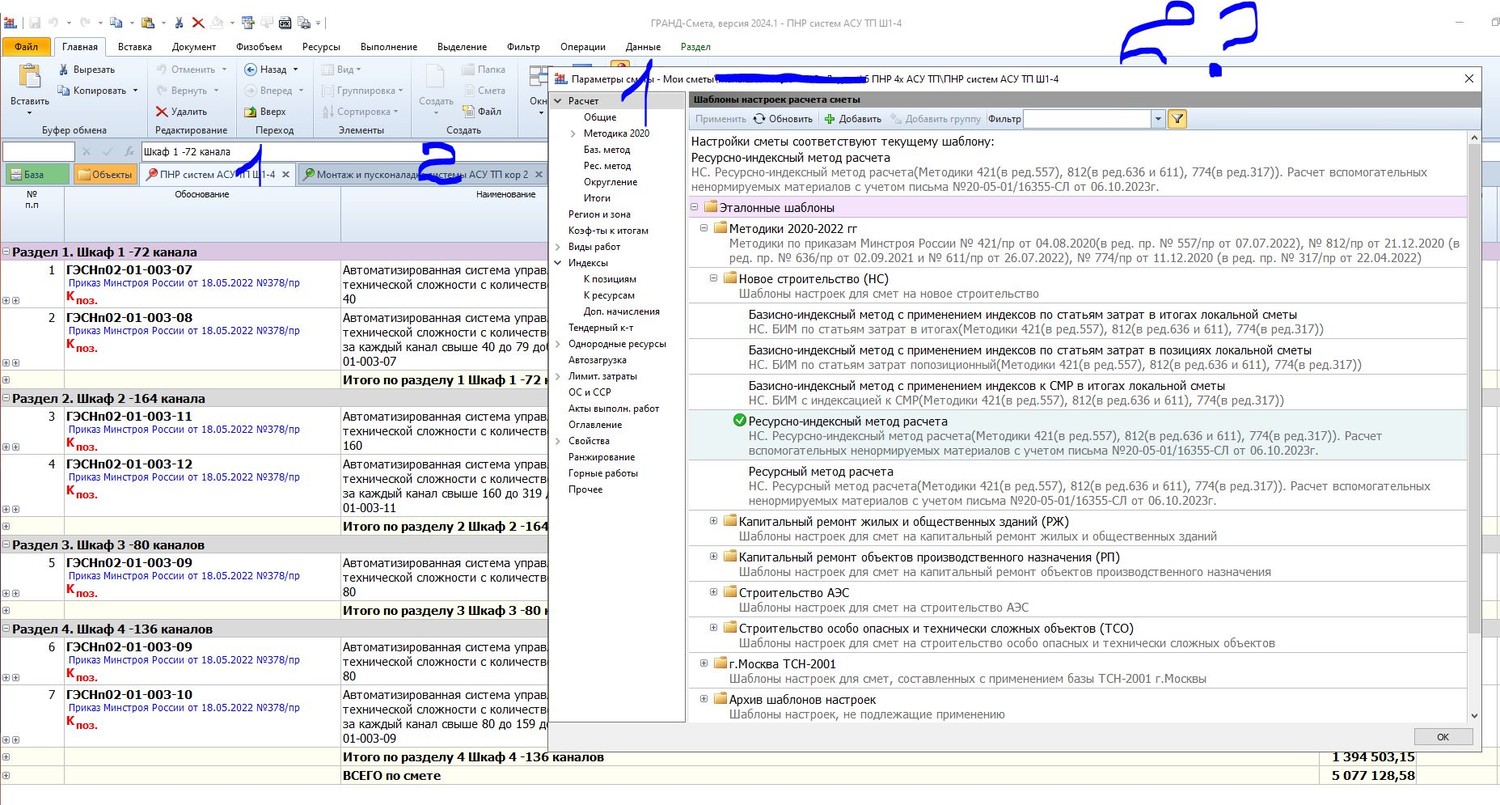Collapse the Индексы tree node
Image resolution: width=1500 pixels, height=805 pixels.
pyautogui.click(x=558, y=263)
